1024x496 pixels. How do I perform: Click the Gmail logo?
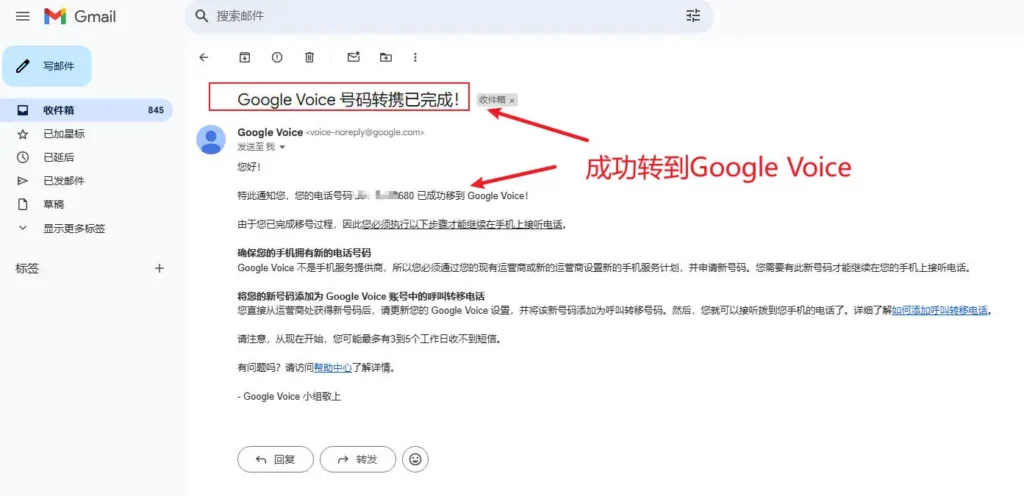pyautogui.click(x=80, y=16)
